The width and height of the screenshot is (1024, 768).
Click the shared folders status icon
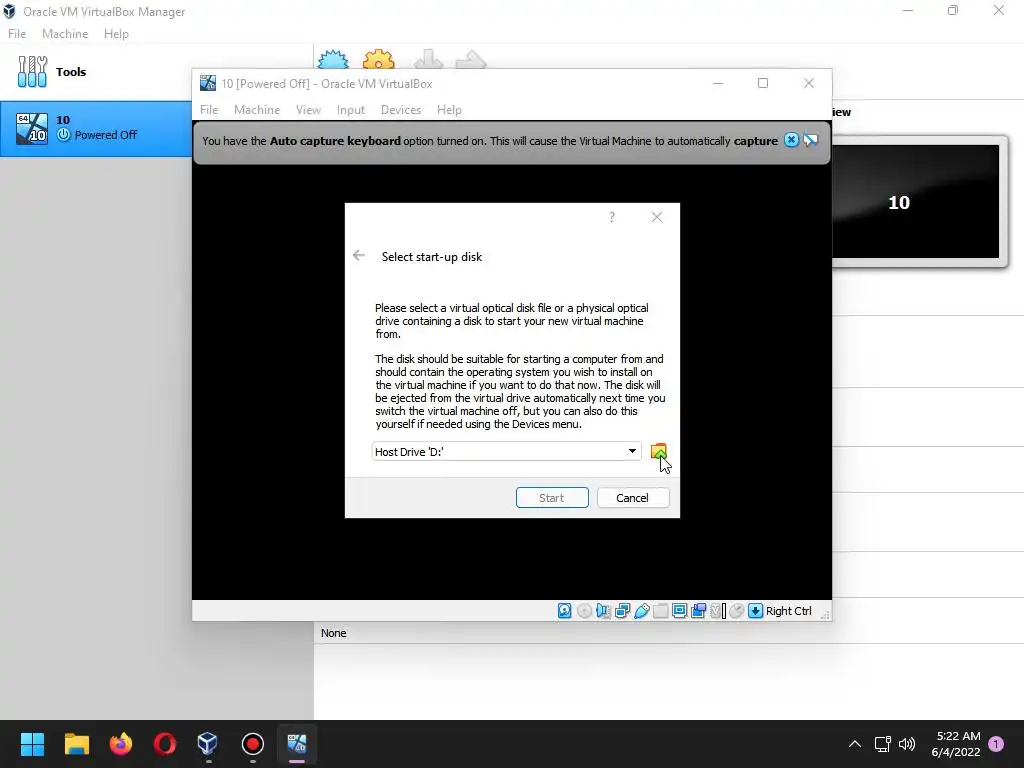click(660, 611)
